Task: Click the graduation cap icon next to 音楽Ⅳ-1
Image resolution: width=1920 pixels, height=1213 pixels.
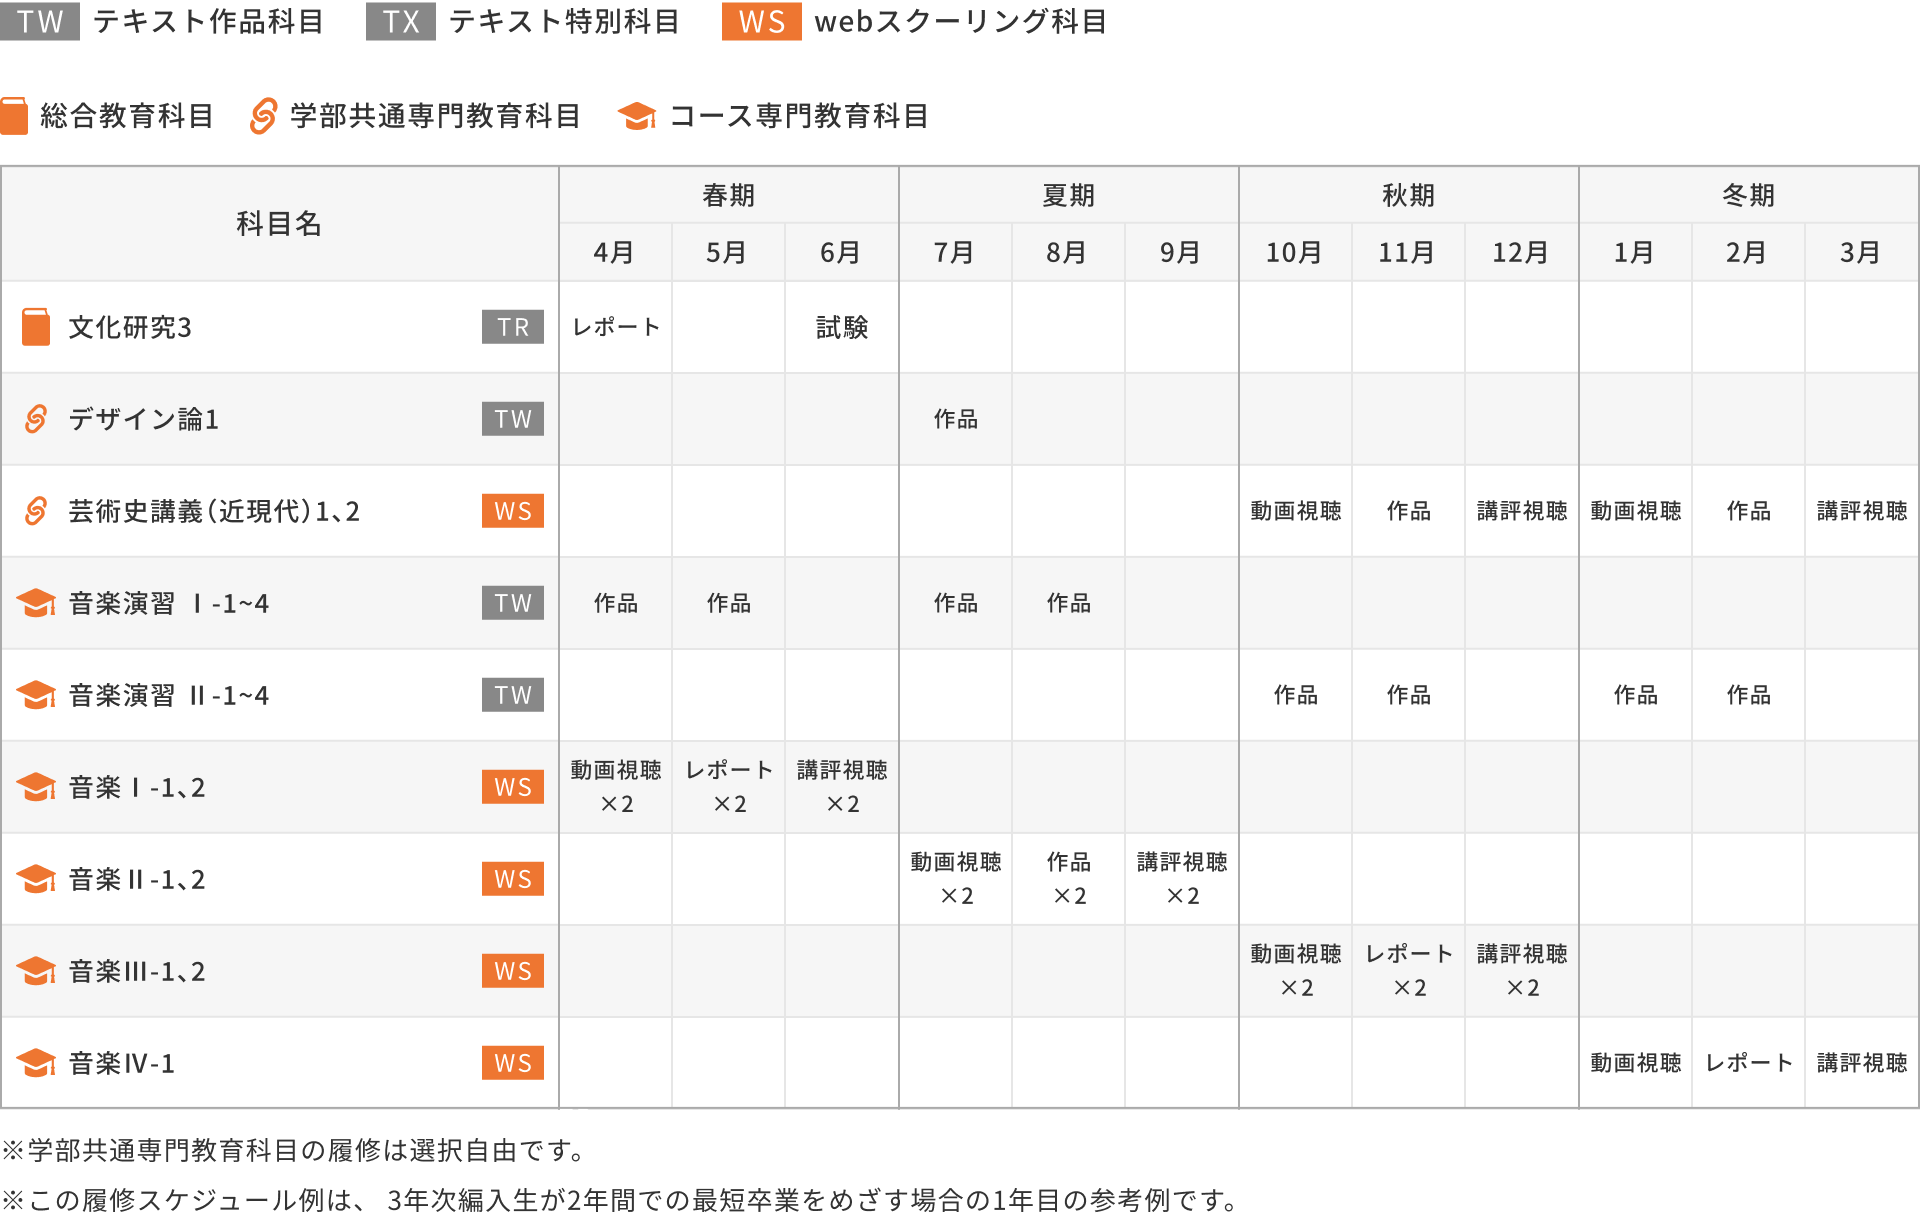Action: pyautogui.click(x=35, y=1063)
